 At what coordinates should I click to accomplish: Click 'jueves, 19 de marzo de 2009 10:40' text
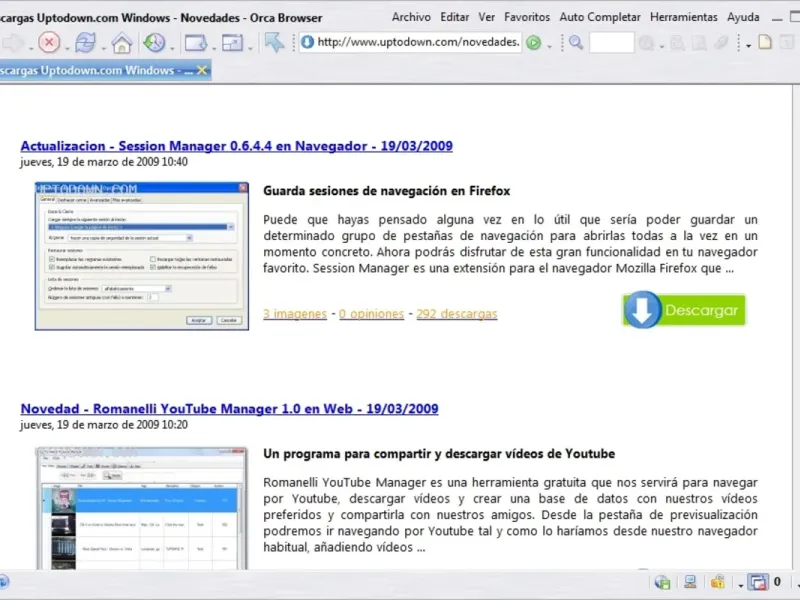(104, 162)
